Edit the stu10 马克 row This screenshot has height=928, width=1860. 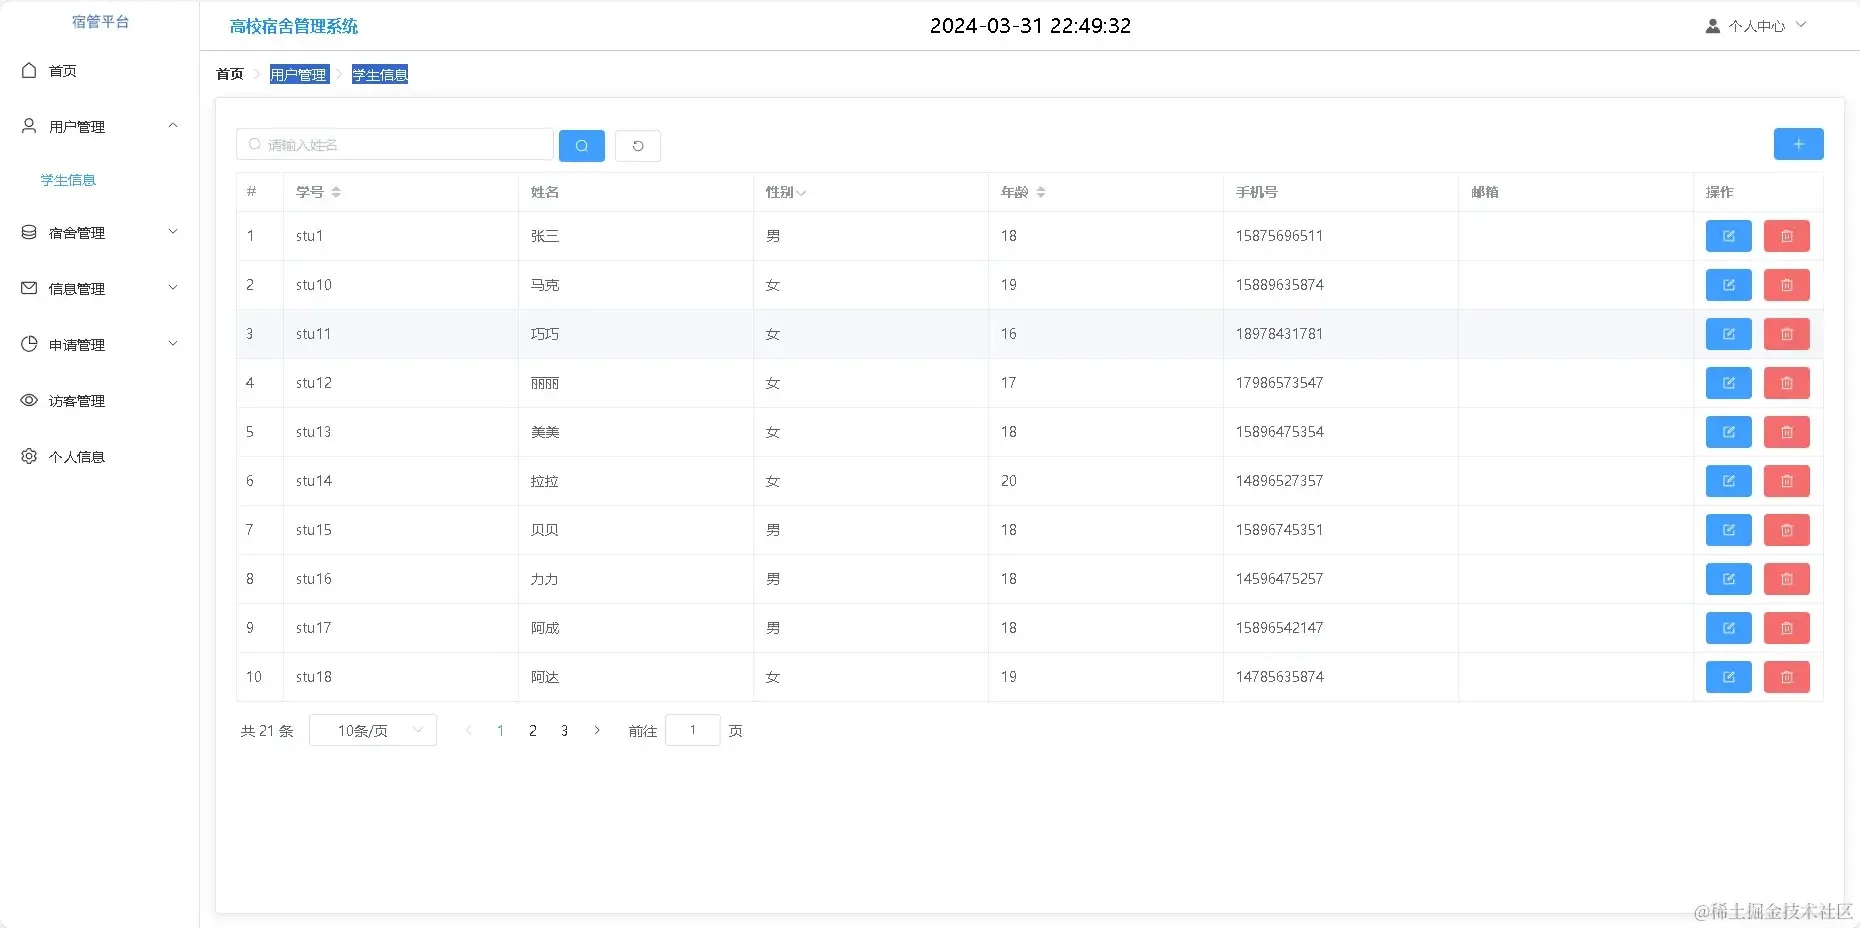click(1729, 285)
